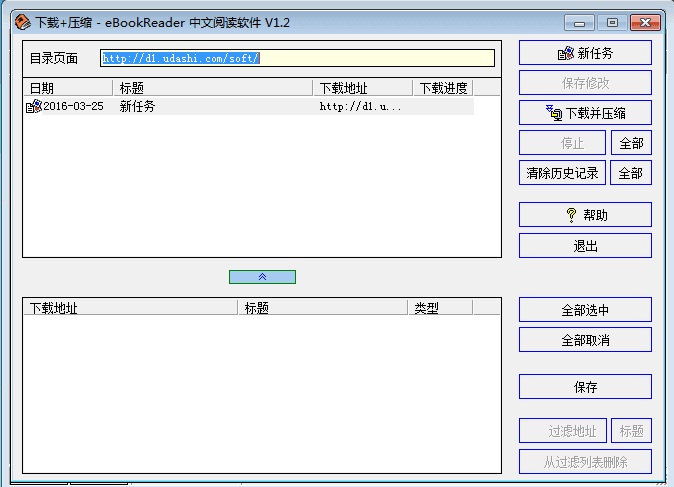Select the 2016-03-25 date cell
This screenshot has width=674, height=487.
(74, 106)
